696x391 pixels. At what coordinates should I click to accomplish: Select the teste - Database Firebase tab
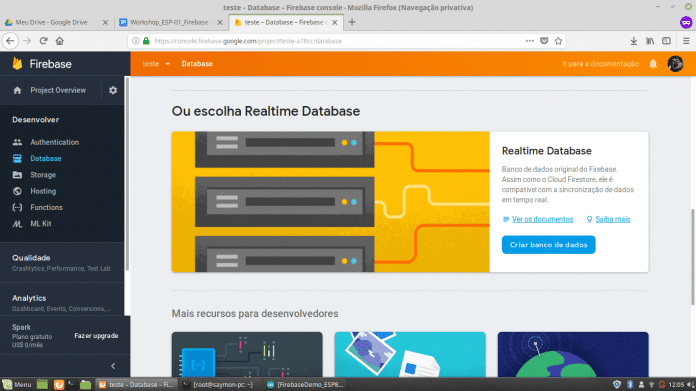coord(286,22)
